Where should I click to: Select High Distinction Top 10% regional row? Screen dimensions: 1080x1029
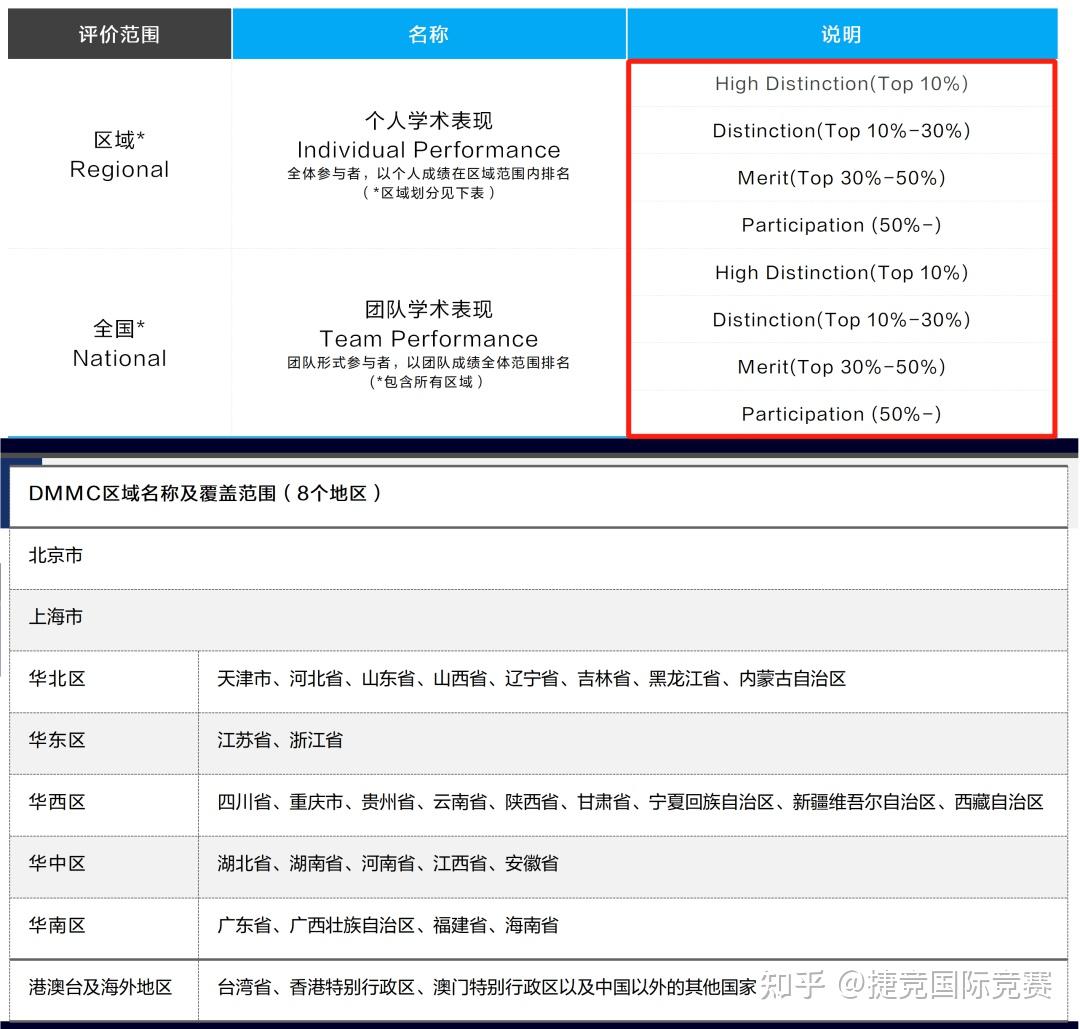[x=841, y=84]
